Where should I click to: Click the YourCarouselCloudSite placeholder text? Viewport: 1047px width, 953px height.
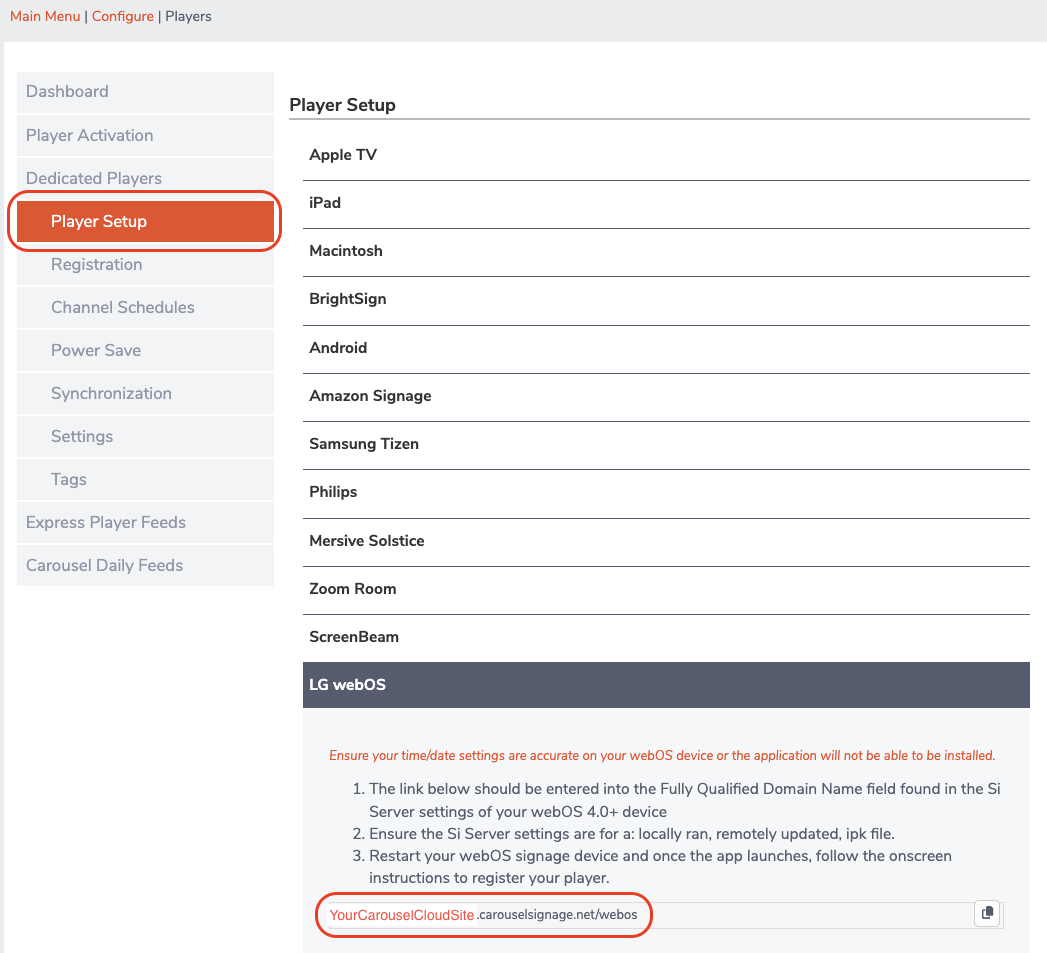pyautogui.click(x=401, y=915)
